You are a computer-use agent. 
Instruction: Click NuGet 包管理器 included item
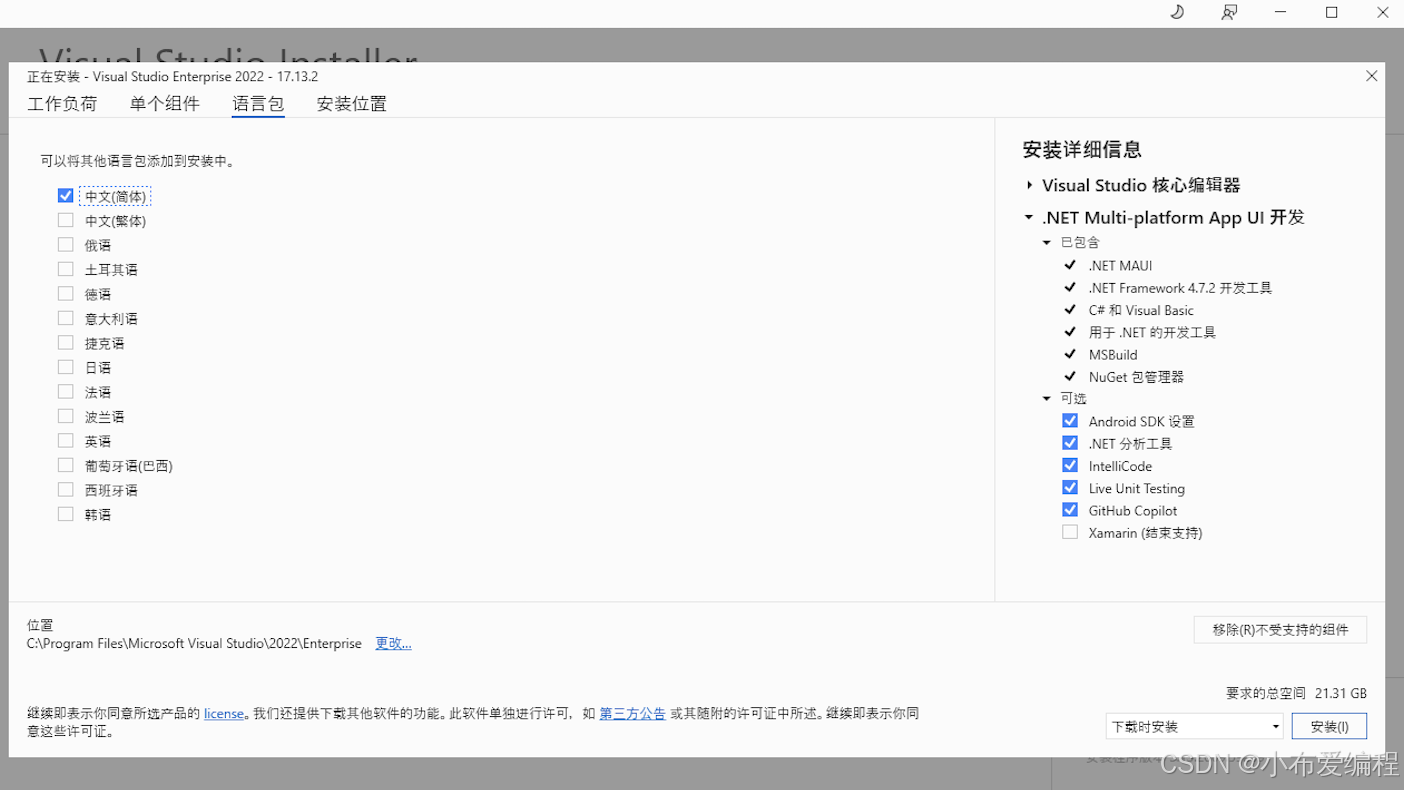(1136, 377)
